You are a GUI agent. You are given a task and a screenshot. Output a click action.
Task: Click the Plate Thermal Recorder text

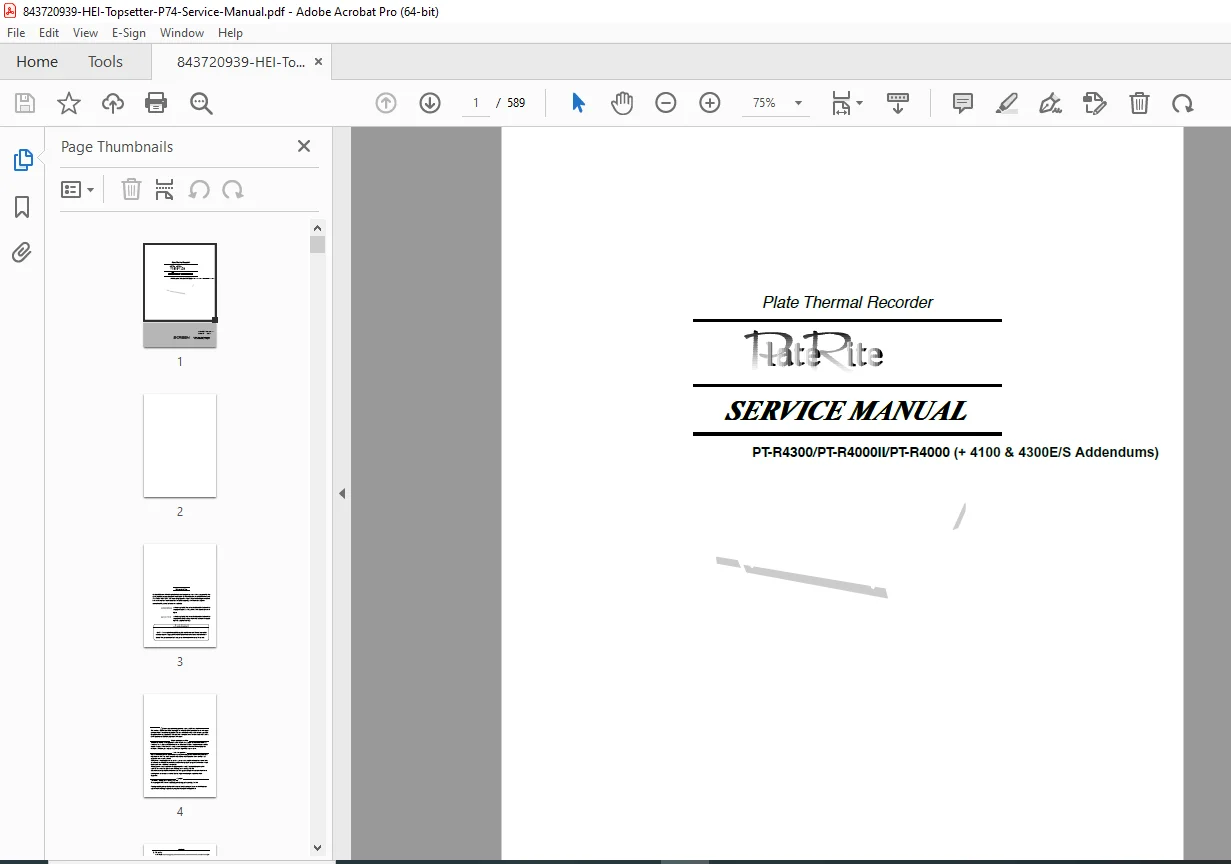click(848, 302)
